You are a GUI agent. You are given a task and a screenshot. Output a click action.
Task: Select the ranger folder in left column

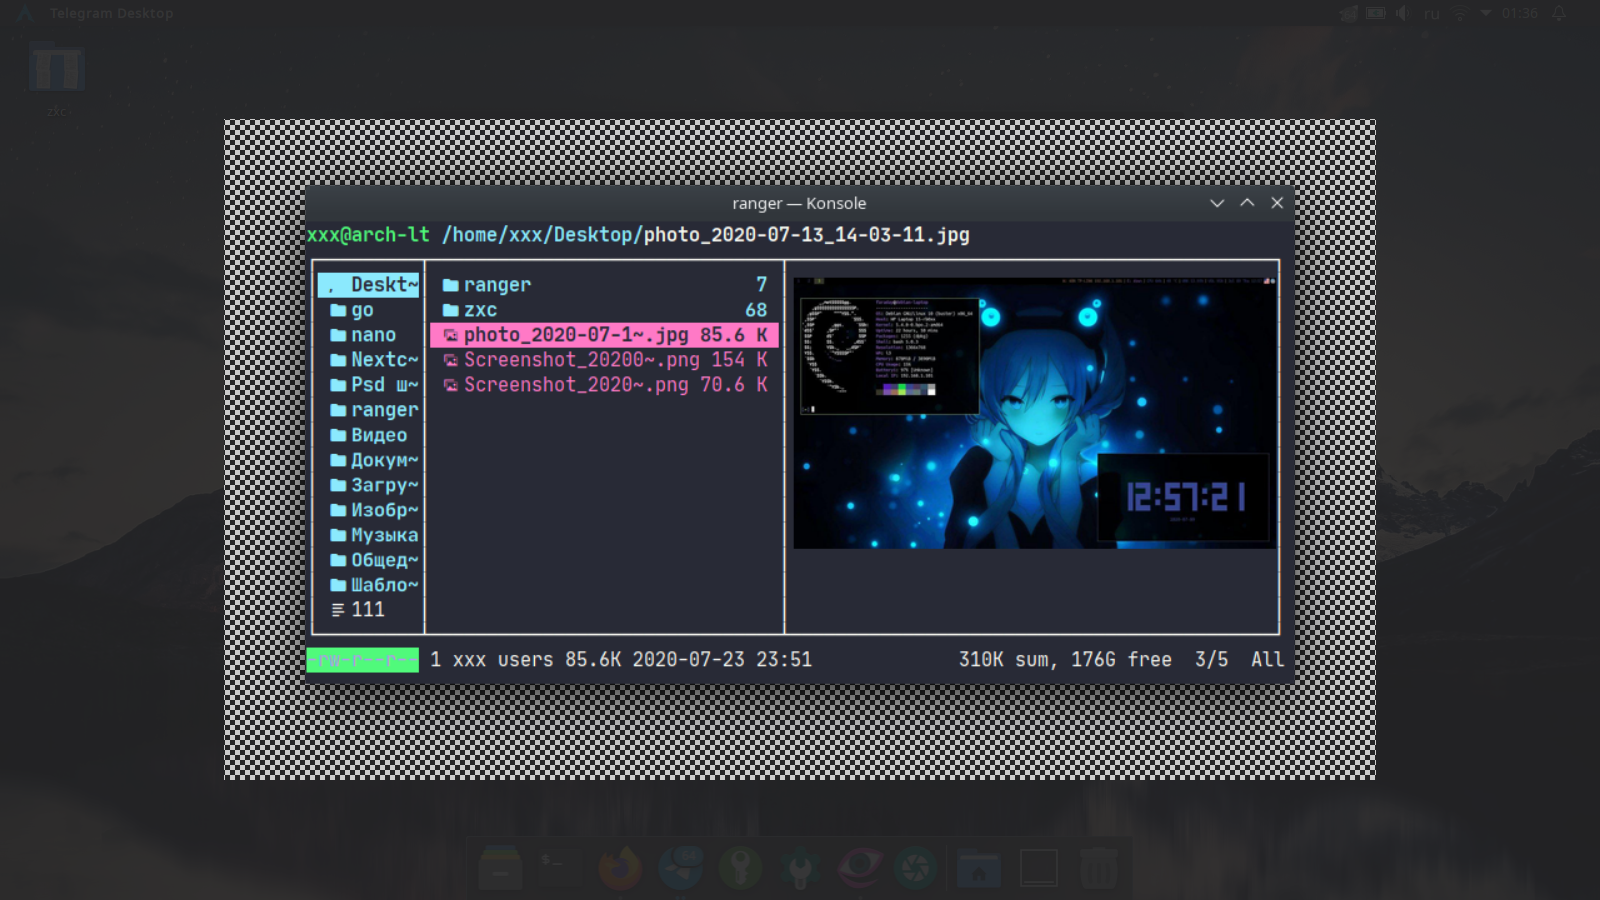[x=374, y=410]
